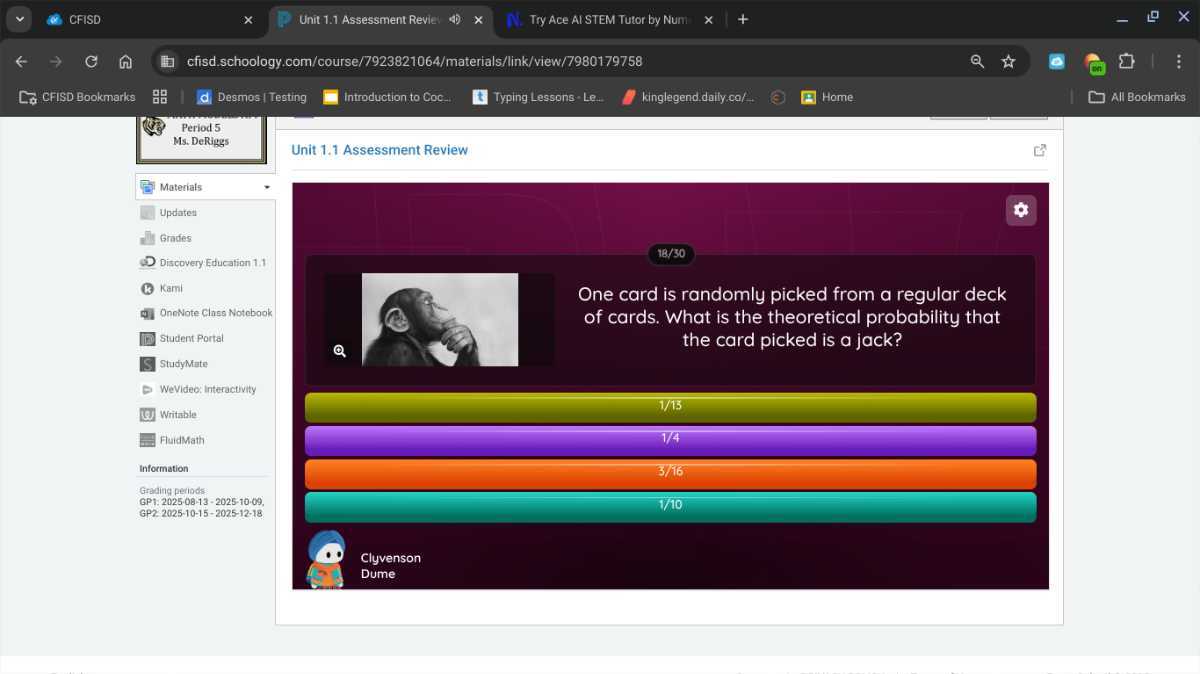Screen dimensions: 1200x674
Task: Click the chimpanzee question image
Action: [x=440, y=319]
